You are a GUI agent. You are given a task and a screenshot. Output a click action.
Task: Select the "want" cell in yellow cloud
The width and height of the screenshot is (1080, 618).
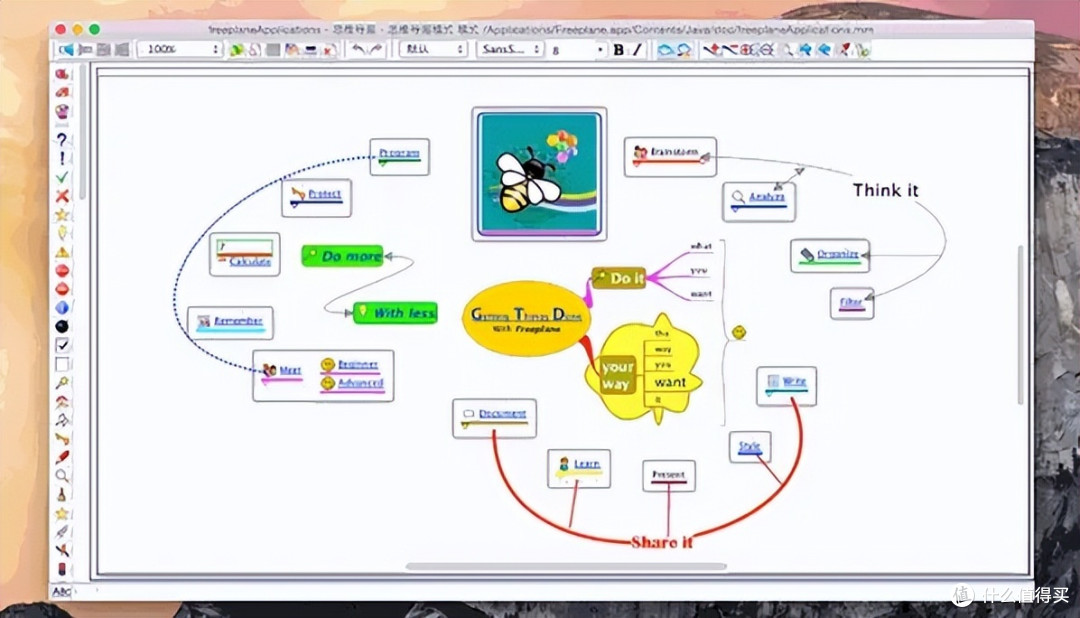tap(670, 382)
